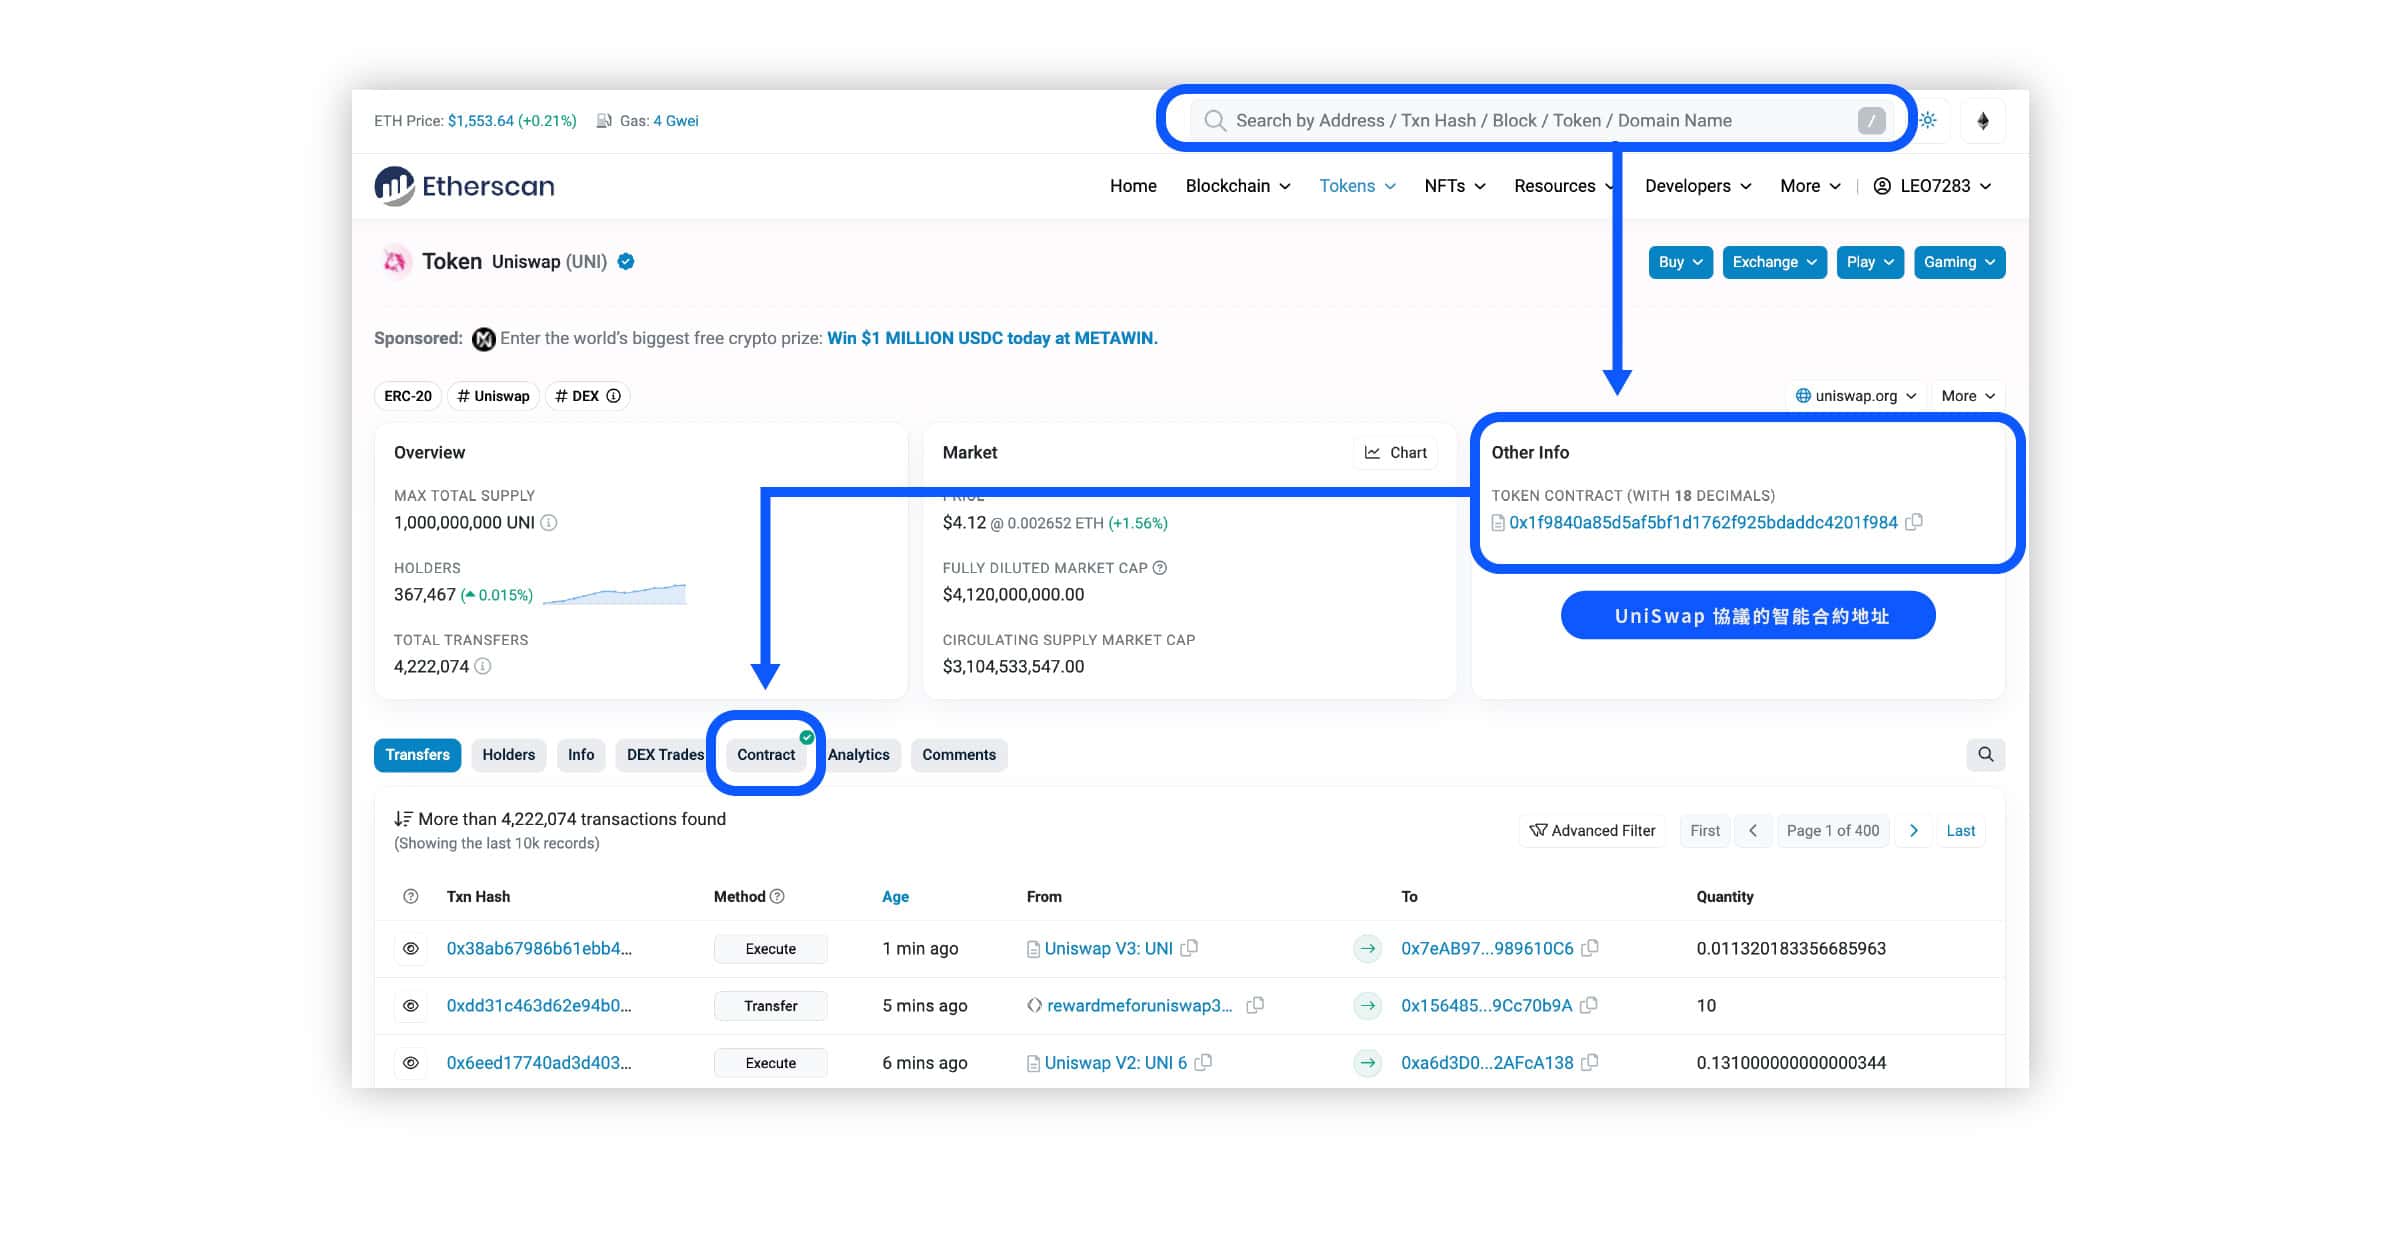Jump to the Last page
Viewport: 2400px width, 1256px height.
point(1960,831)
